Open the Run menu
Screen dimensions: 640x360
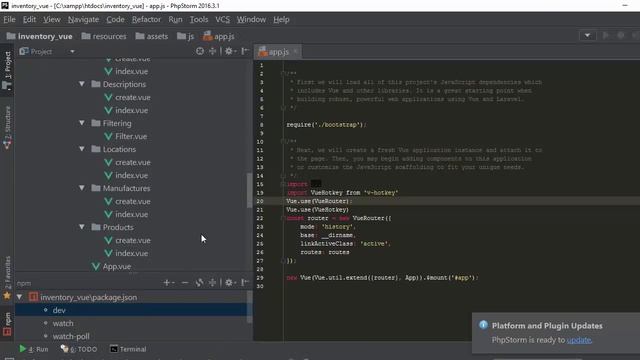coord(175,20)
